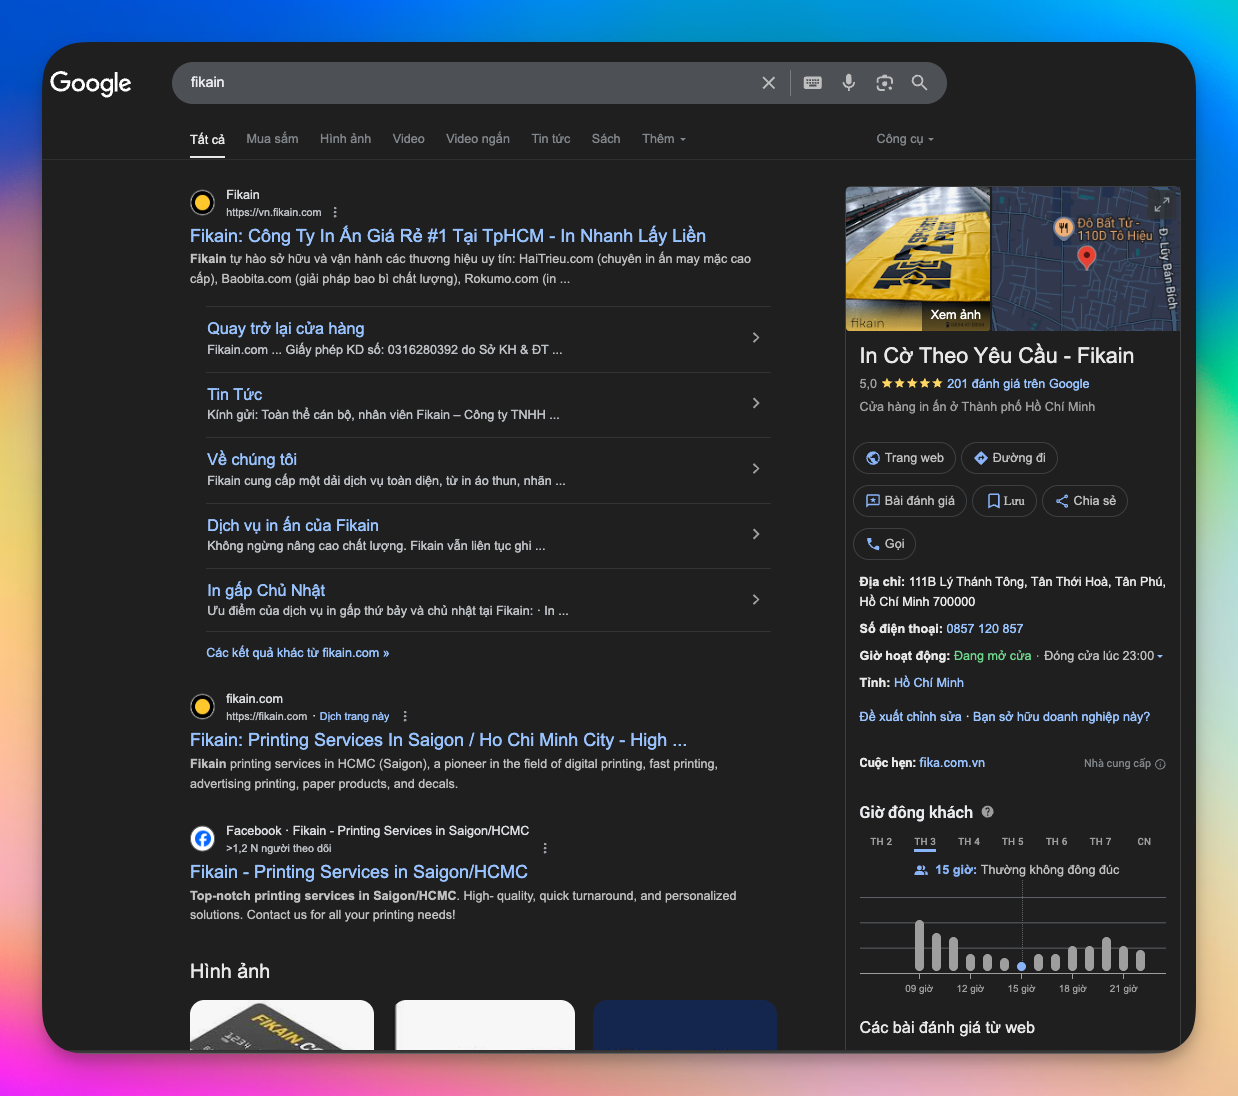Select TH 4 in popular times
The width and height of the screenshot is (1238, 1096).
point(968,842)
